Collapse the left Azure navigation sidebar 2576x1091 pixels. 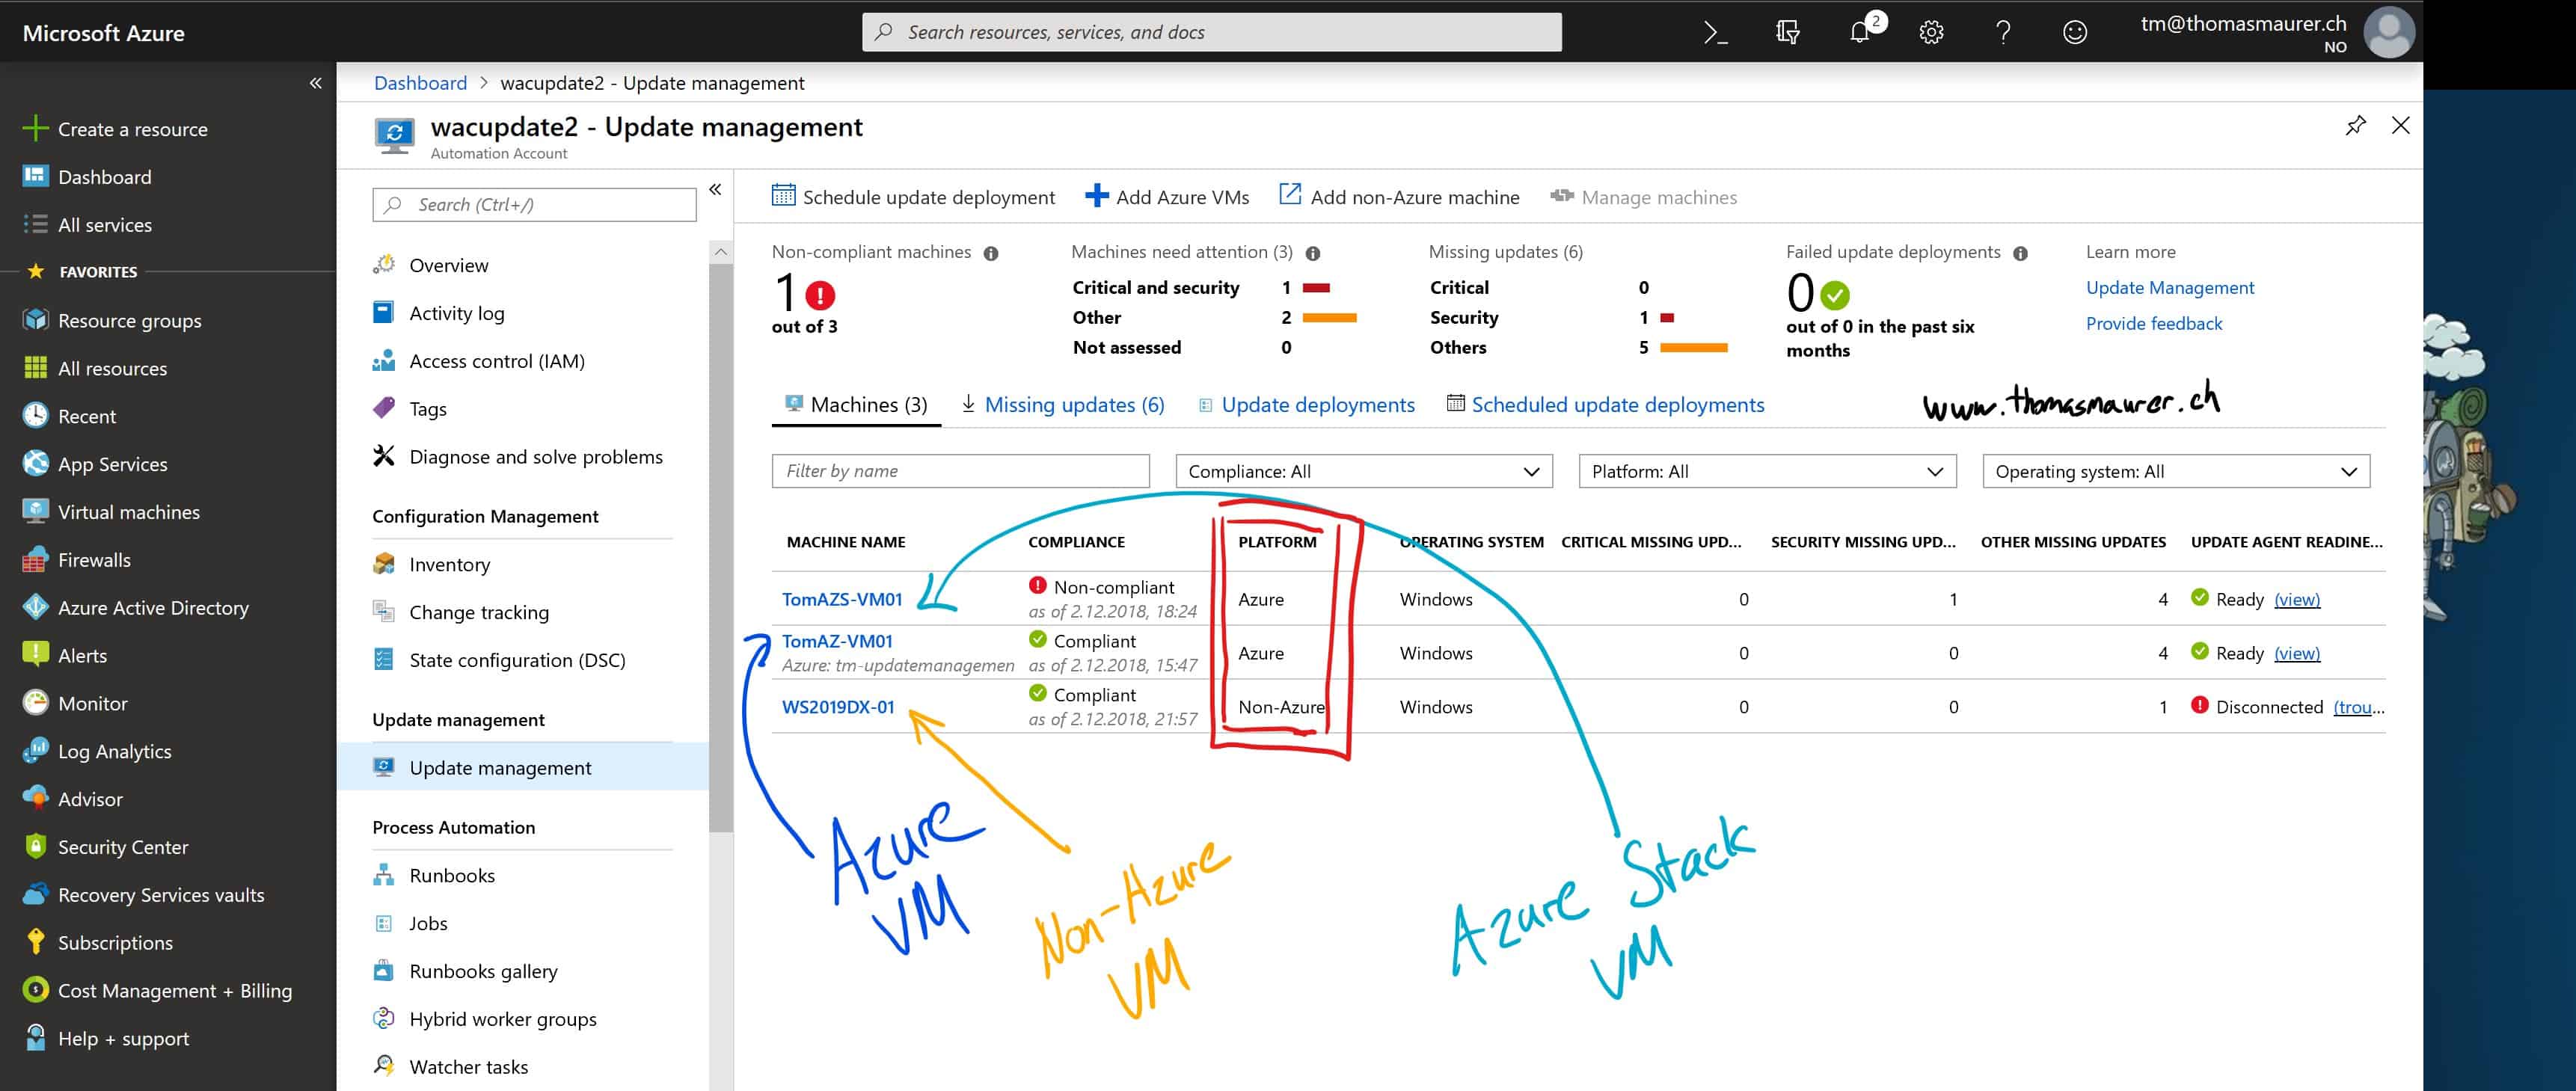coord(315,83)
